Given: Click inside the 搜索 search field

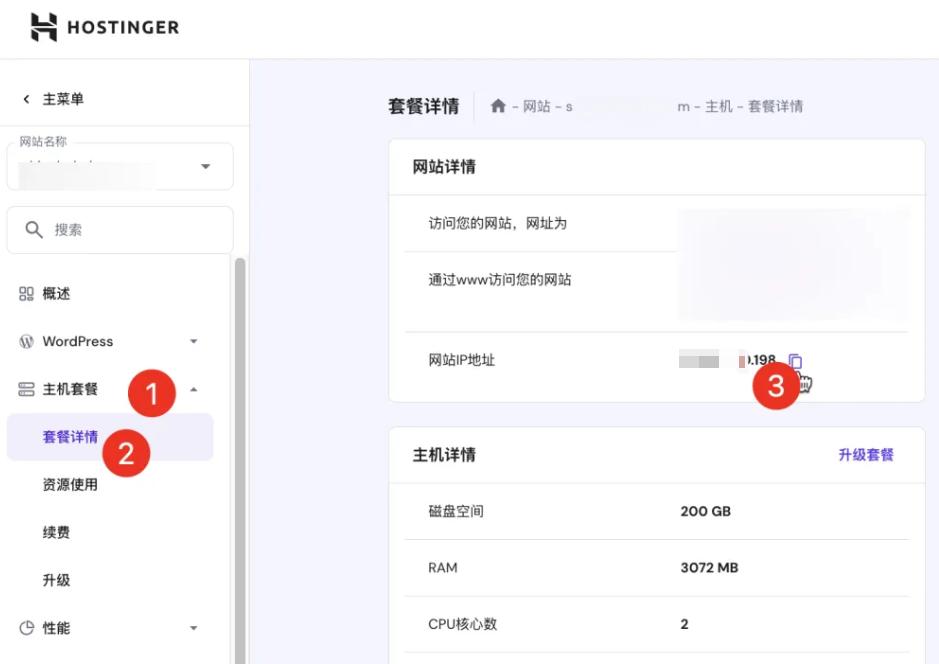Looking at the screenshot, I should click(x=120, y=229).
